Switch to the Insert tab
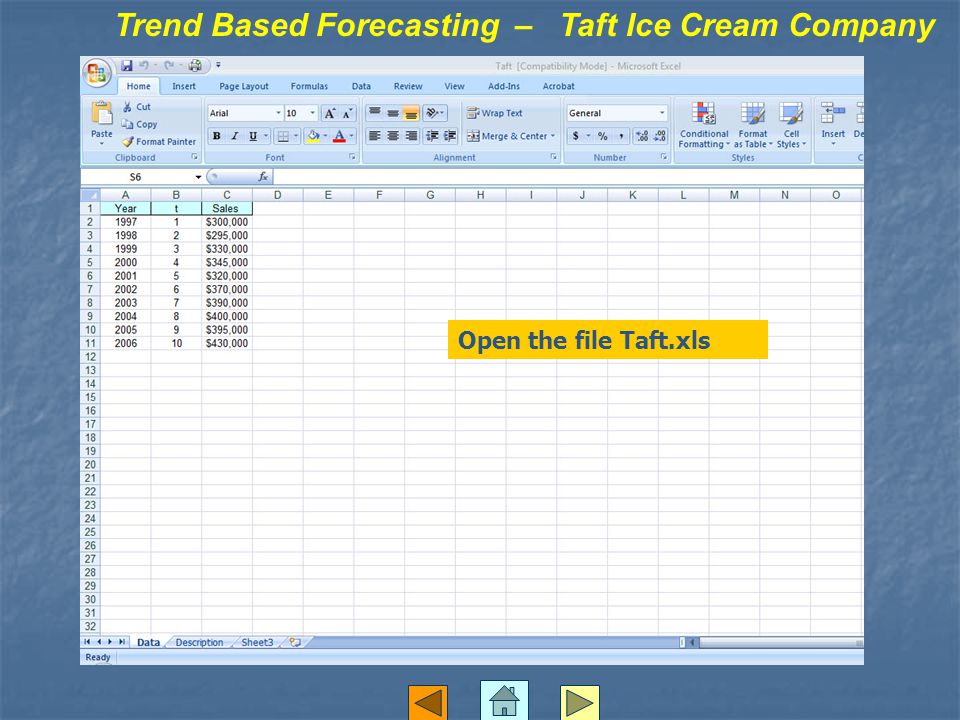 [x=184, y=86]
